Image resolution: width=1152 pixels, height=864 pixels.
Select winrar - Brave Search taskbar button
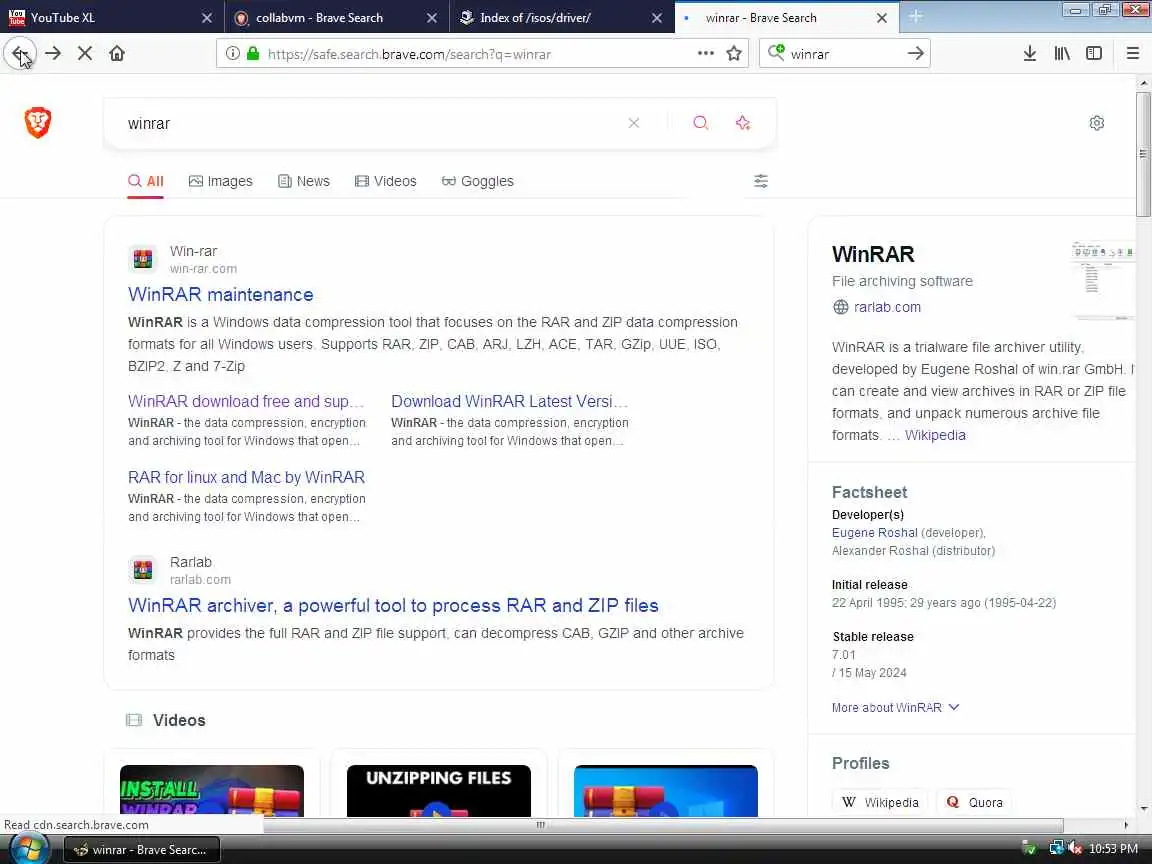coord(142,850)
